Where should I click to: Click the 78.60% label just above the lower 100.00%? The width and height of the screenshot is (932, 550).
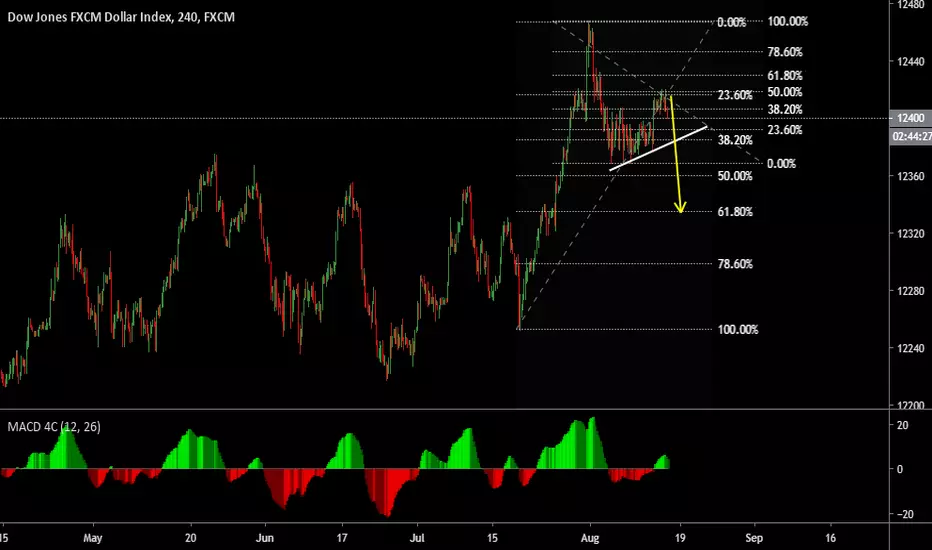pos(735,264)
